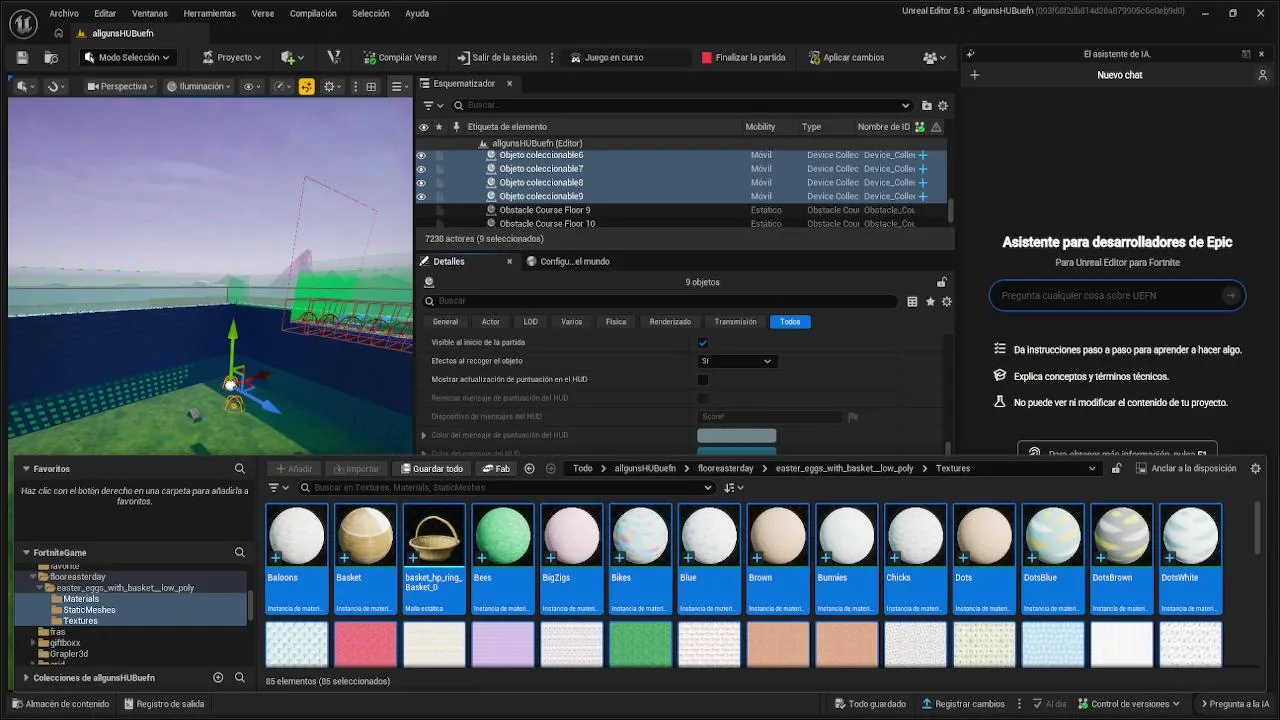Search in the Esquematizador search field
Image resolution: width=1280 pixels, height=720 pixels.
[683, 105]
